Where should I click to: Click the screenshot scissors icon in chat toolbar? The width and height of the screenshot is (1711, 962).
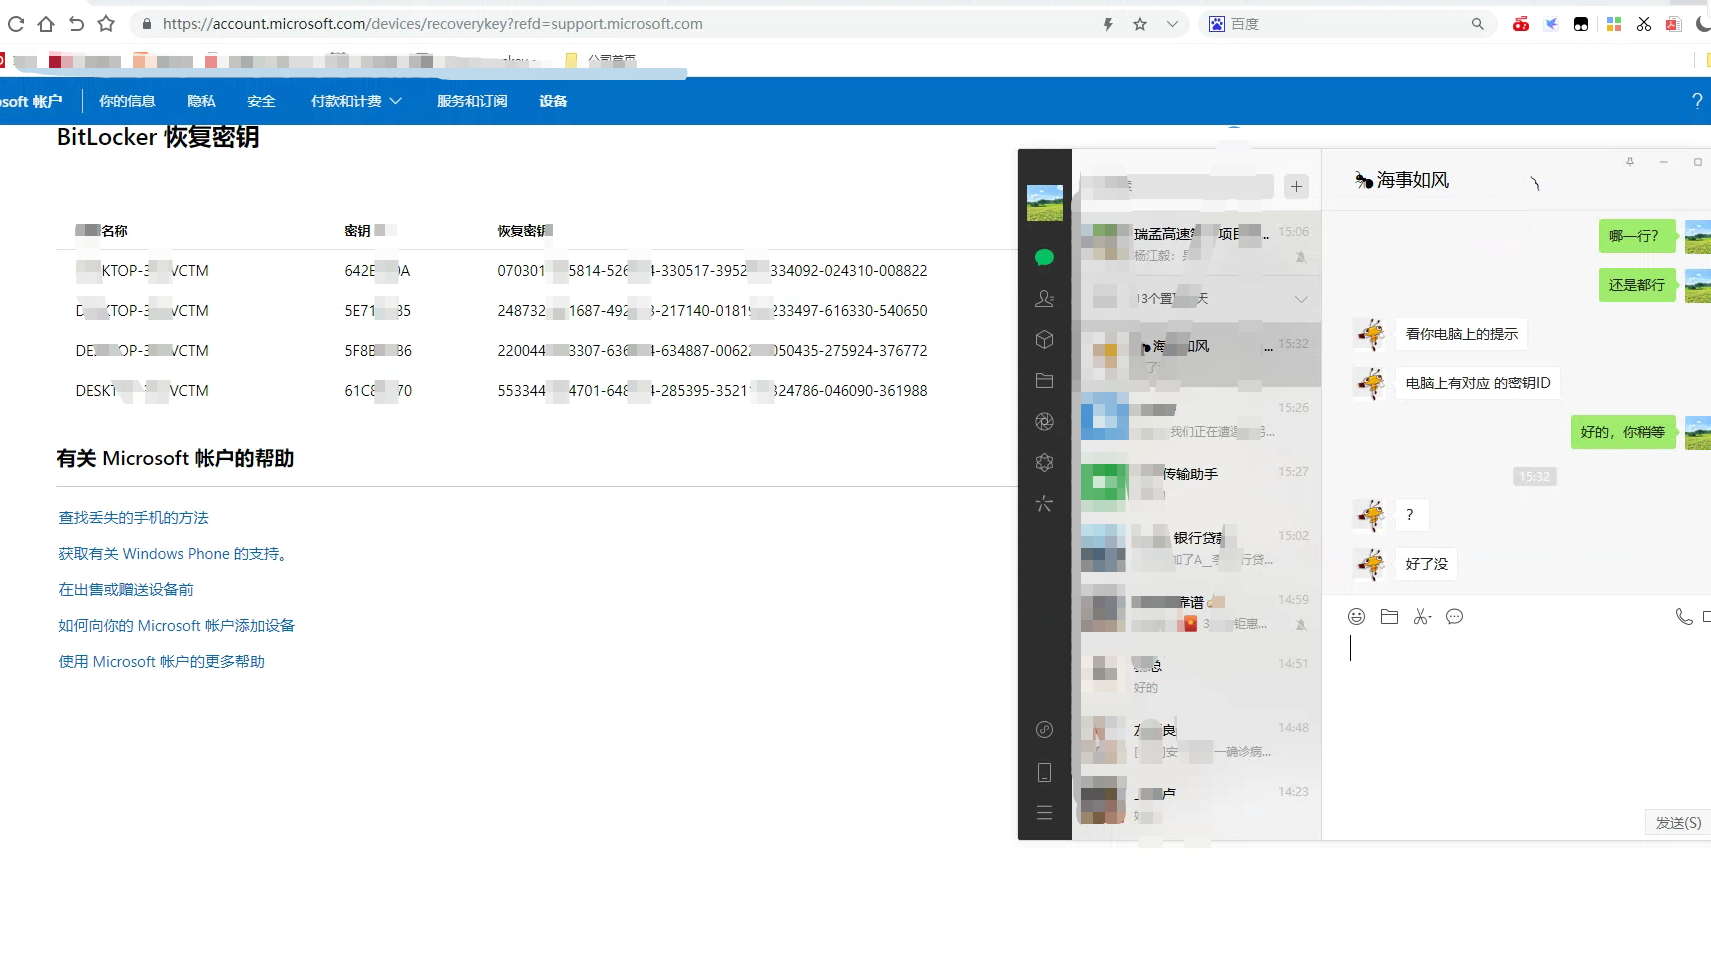1422,617
